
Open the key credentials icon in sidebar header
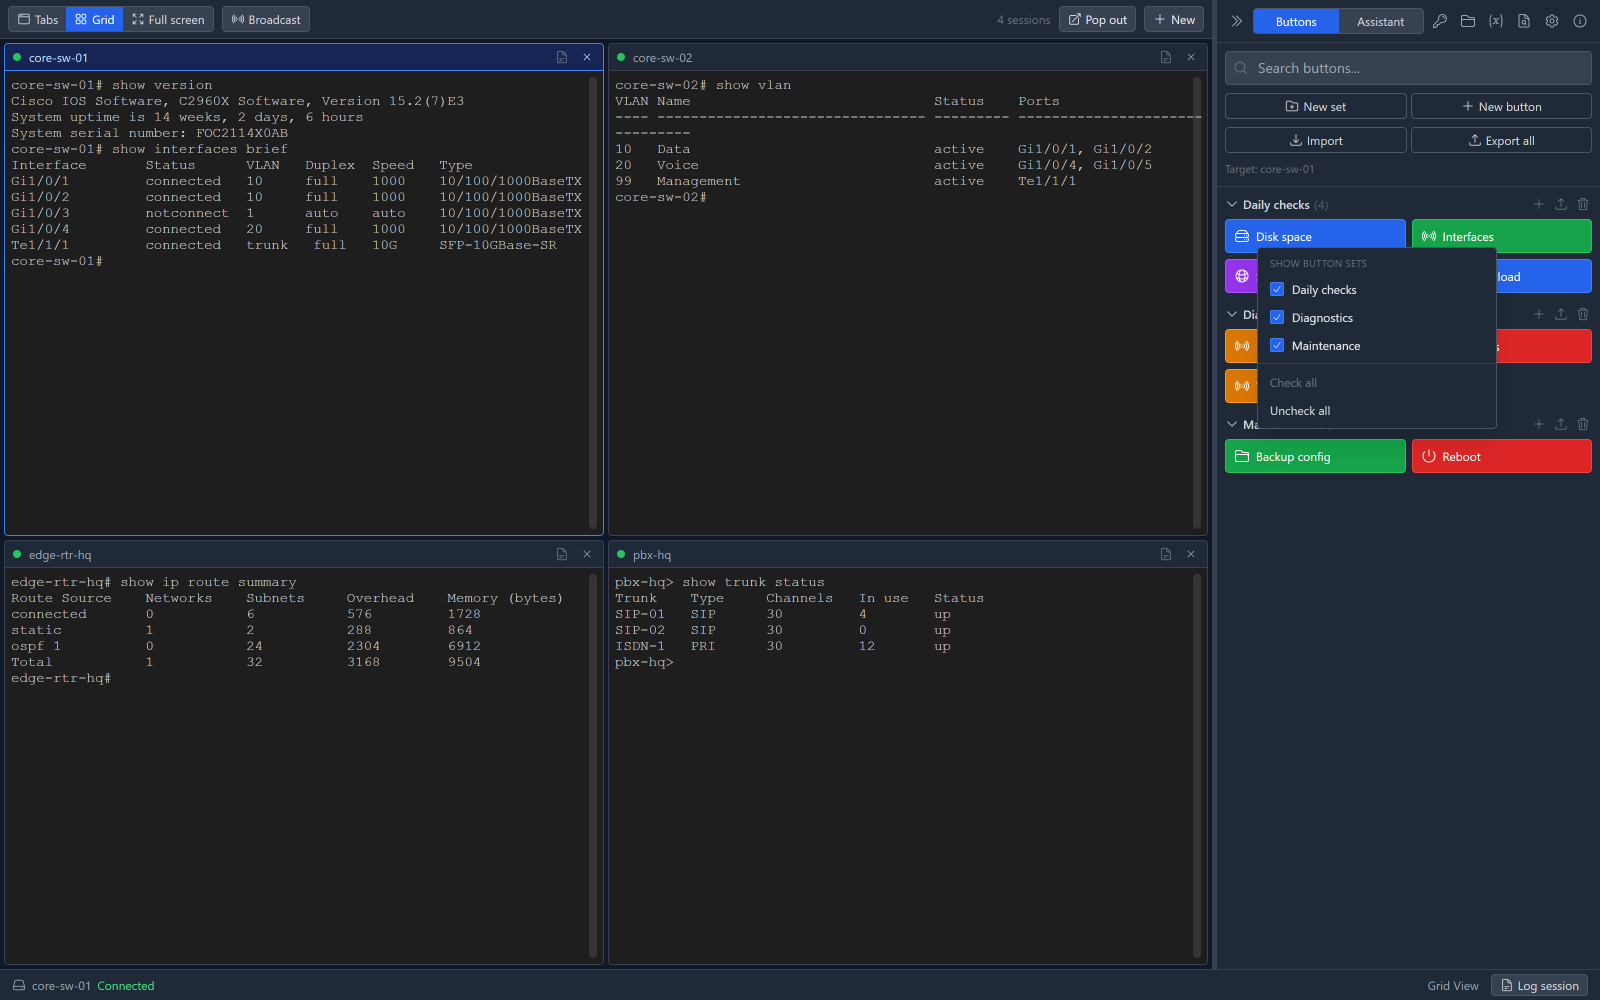(x=1440, y=21)
